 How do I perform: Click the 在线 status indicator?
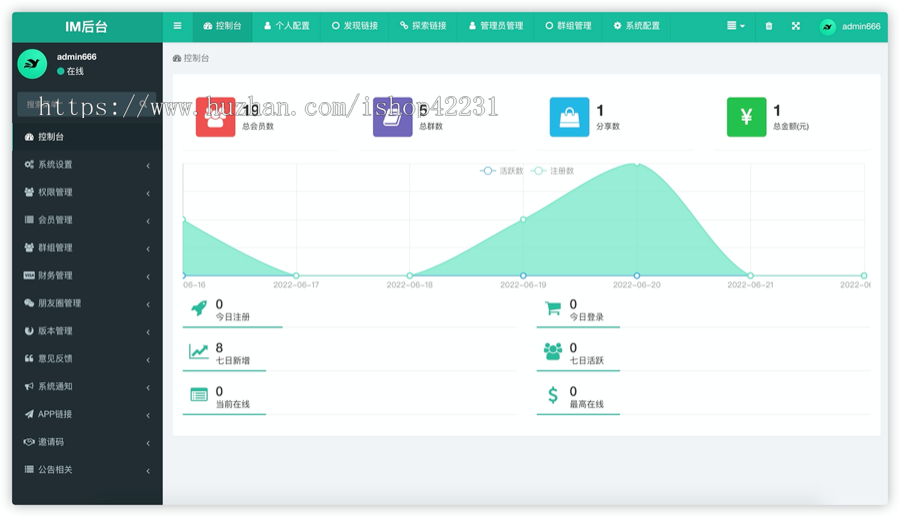click(71, 71)
